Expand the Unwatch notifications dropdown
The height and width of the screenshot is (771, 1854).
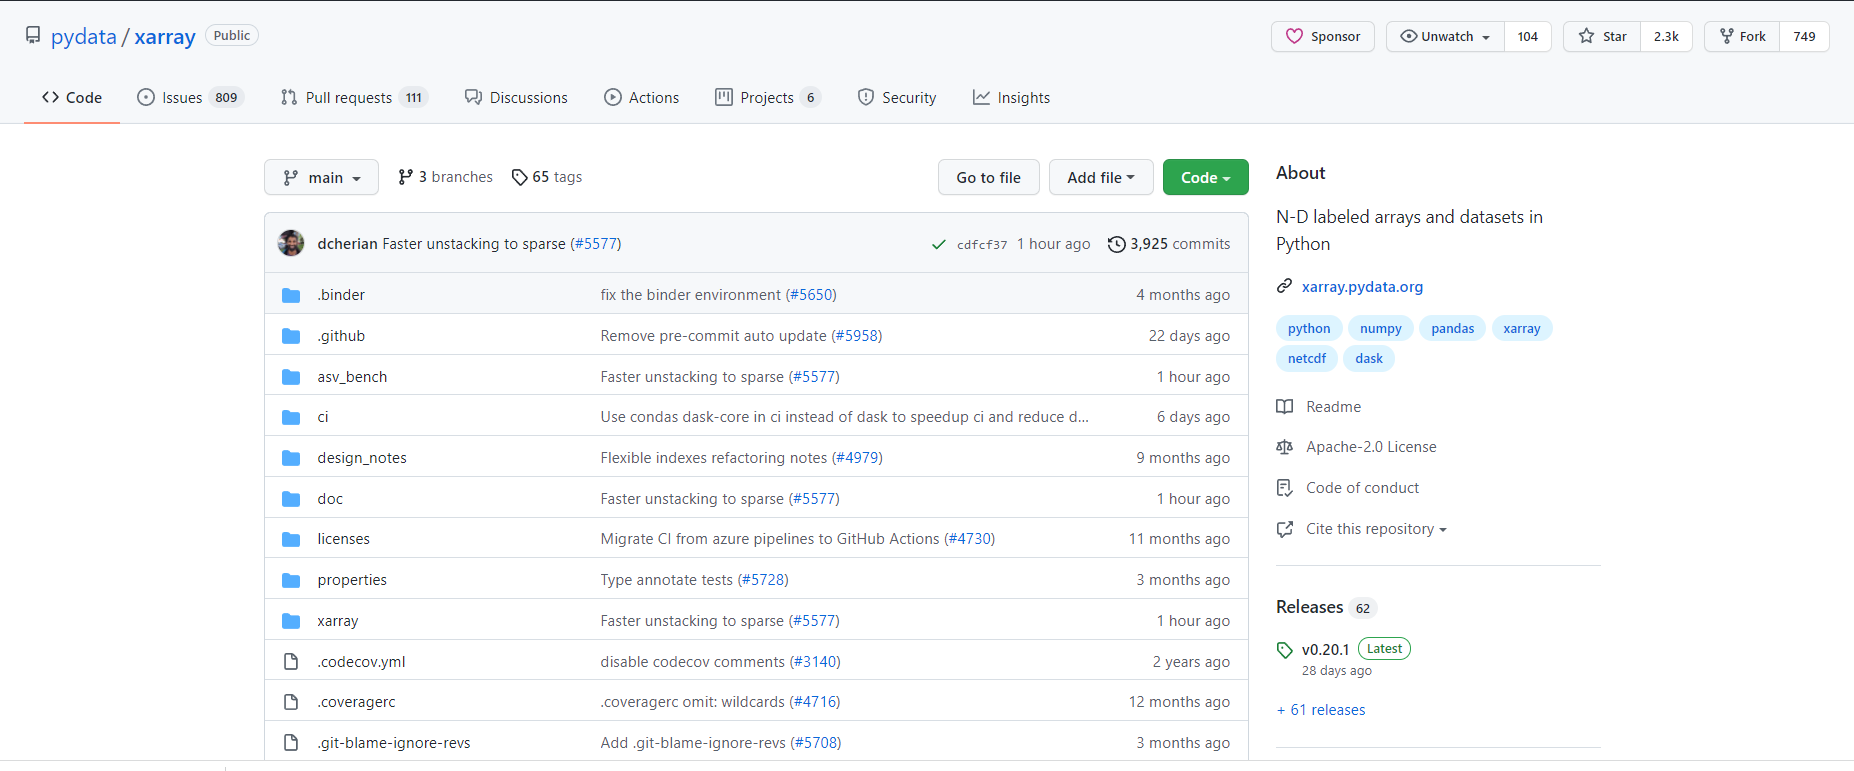(1445, 37)
